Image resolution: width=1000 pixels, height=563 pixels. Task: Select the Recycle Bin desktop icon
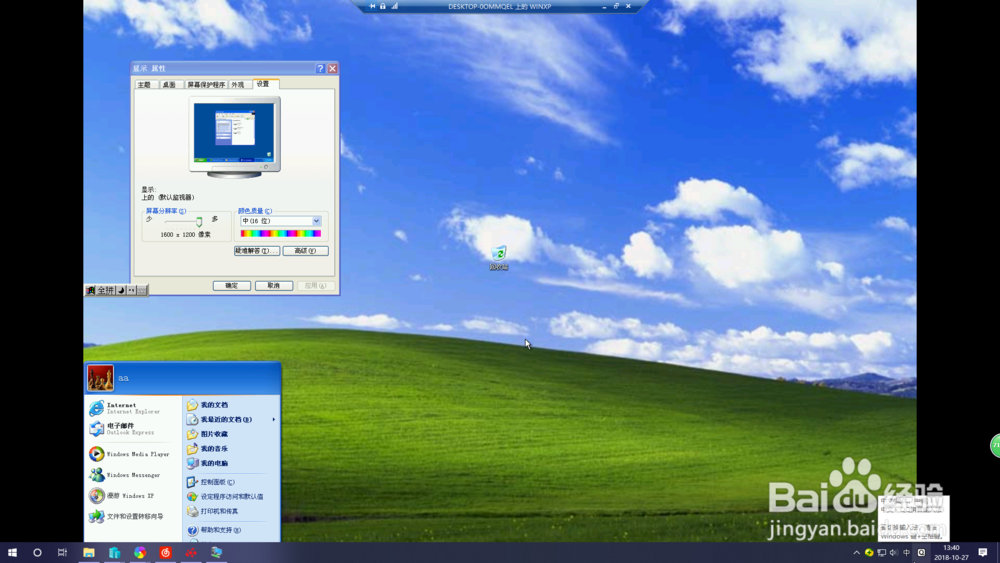(499, 258)
